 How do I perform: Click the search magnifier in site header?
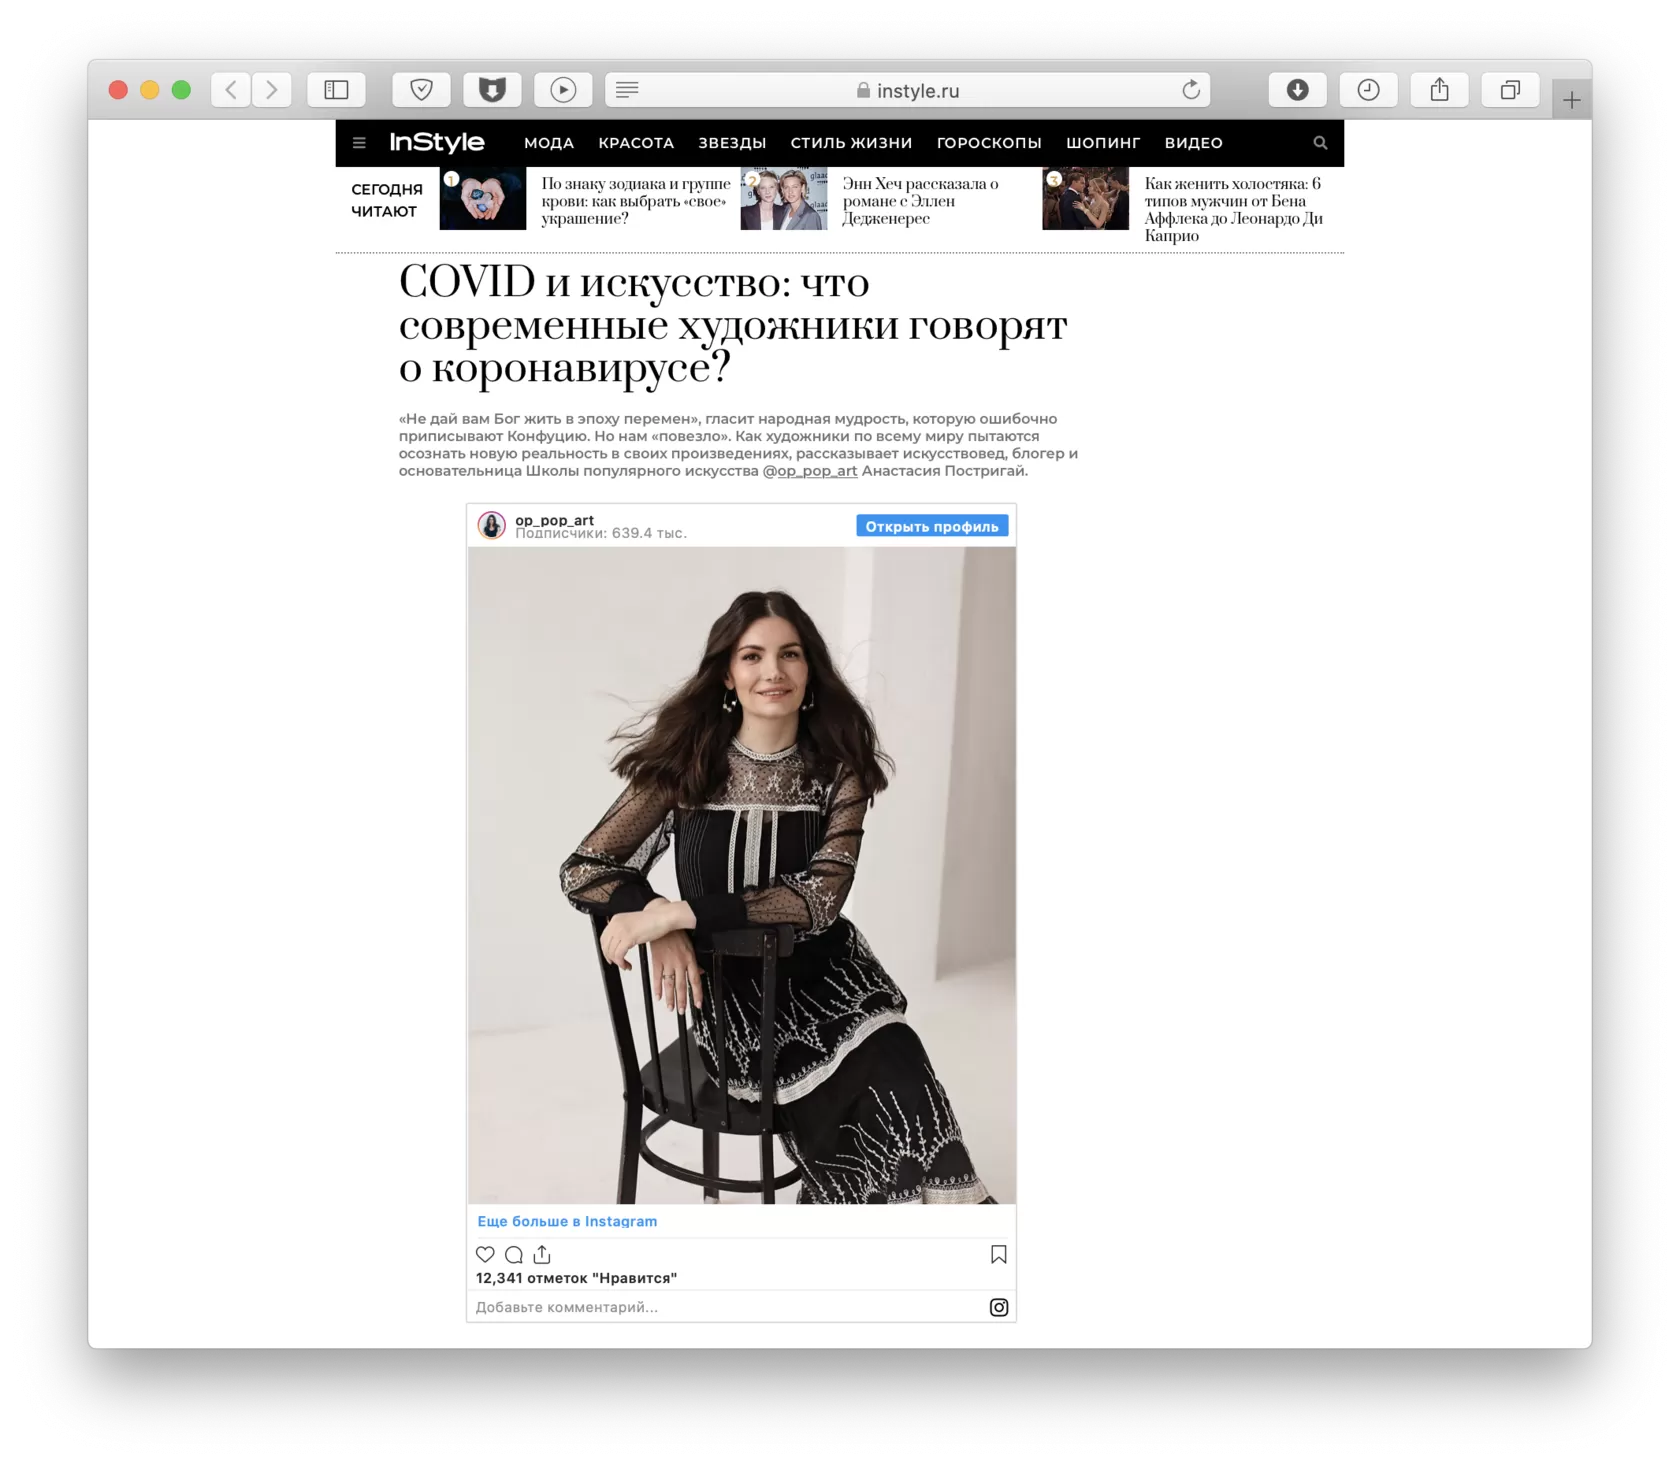pyautogui.click(x=1320, y=143)
